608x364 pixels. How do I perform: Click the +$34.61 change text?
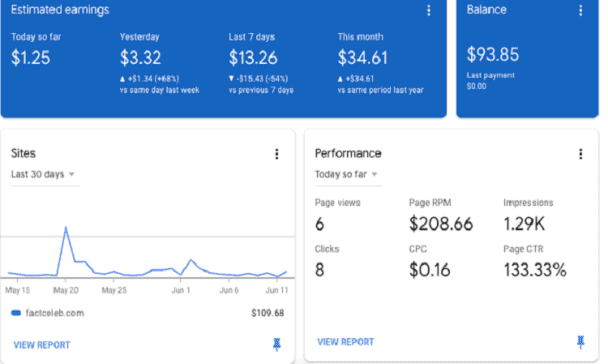(x=359, y=79)
